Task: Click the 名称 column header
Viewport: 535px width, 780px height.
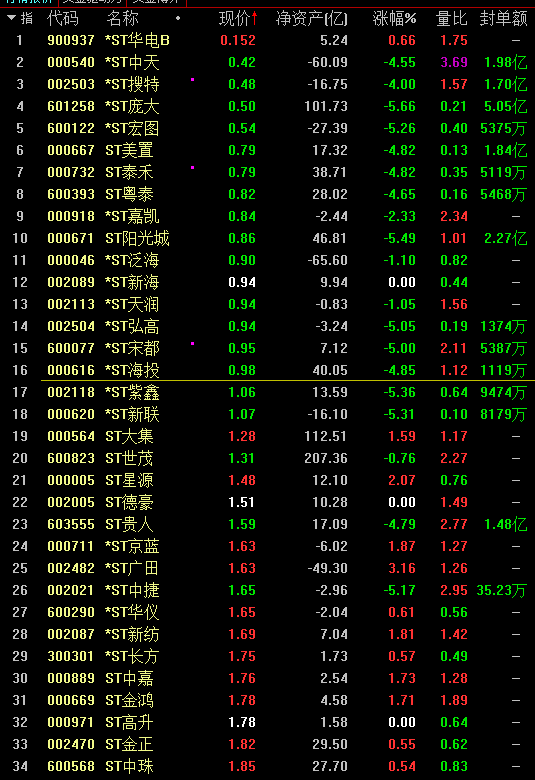Action: (x=122, y=19)
